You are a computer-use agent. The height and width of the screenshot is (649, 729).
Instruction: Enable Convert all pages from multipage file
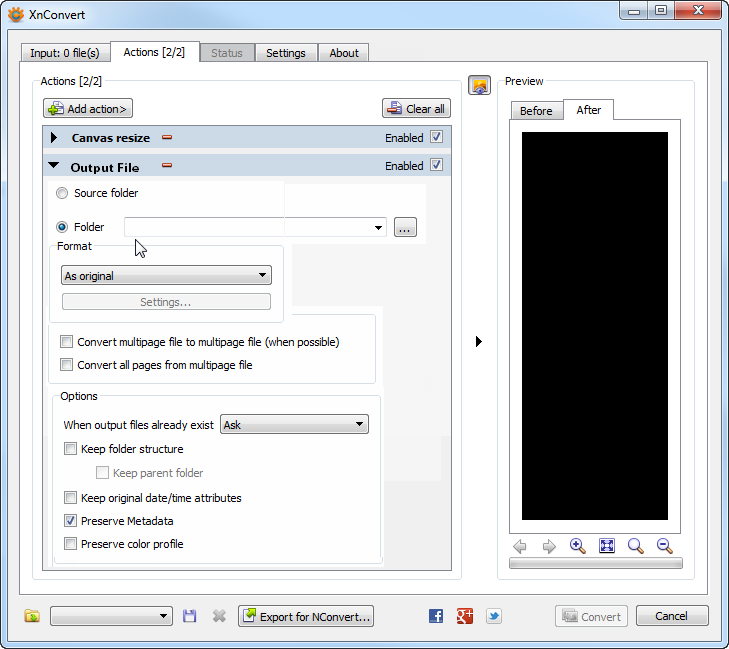pos(66,364)
